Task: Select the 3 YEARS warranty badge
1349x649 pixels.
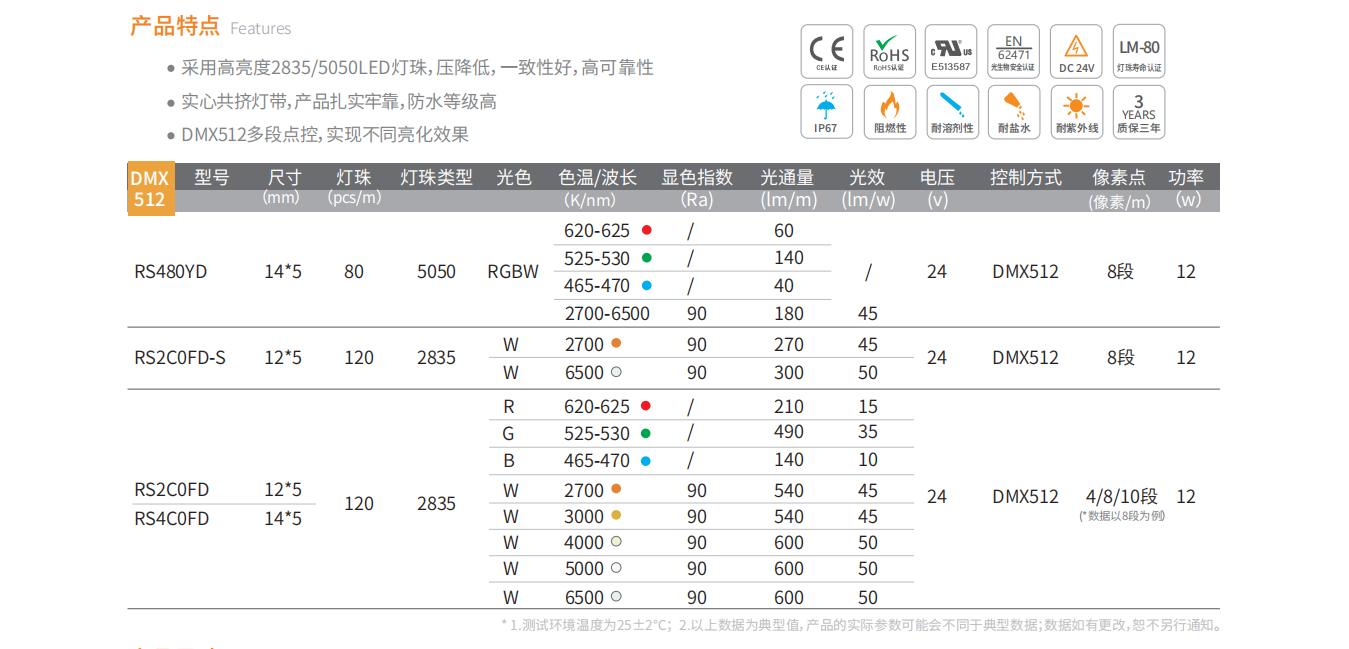Action: point(1139,111)
